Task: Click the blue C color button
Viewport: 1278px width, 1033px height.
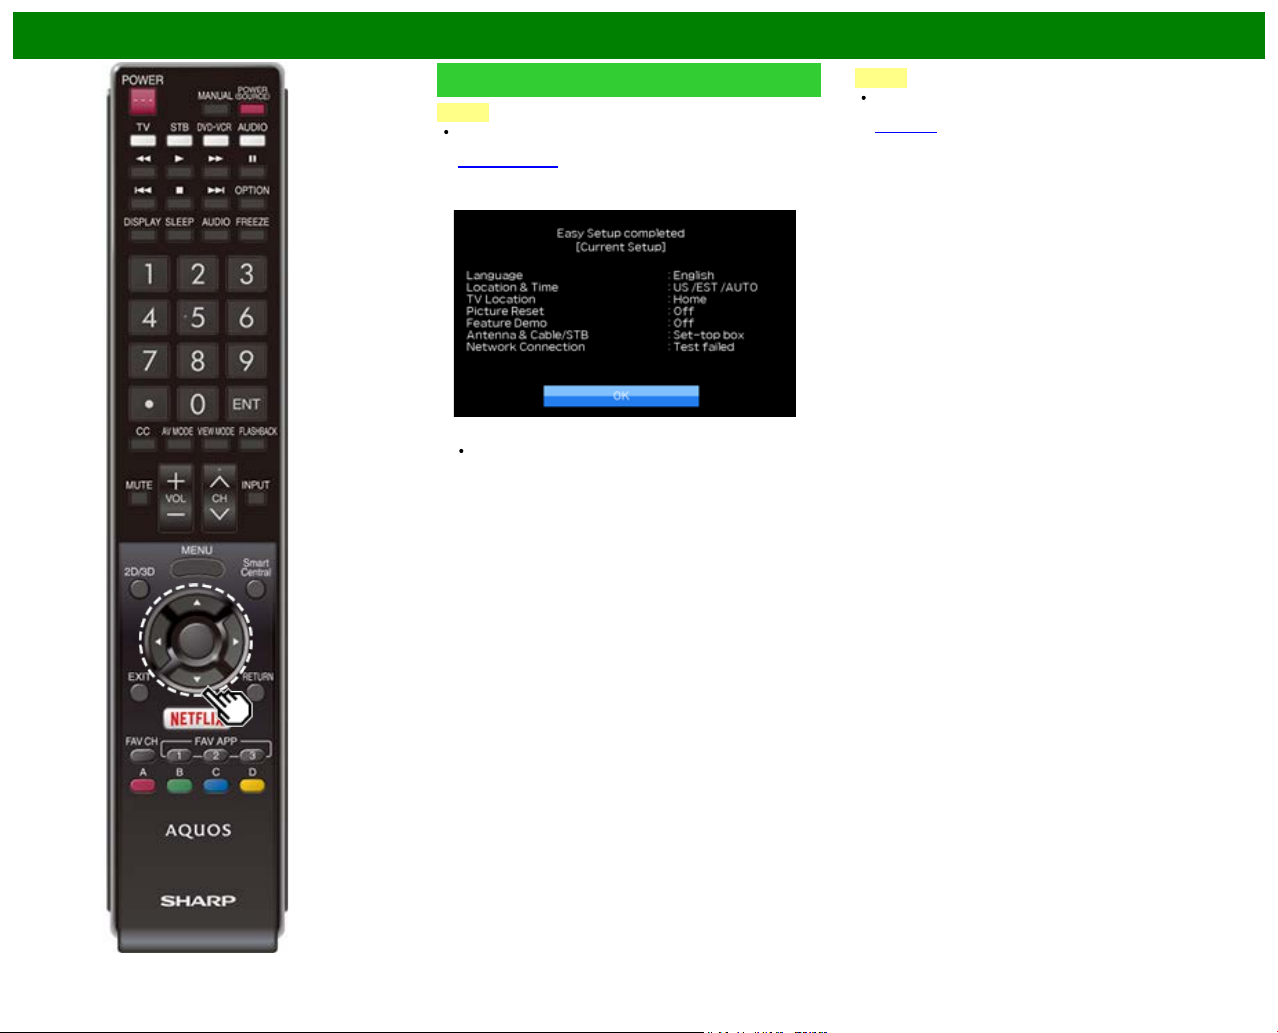Action: point(216,786)
